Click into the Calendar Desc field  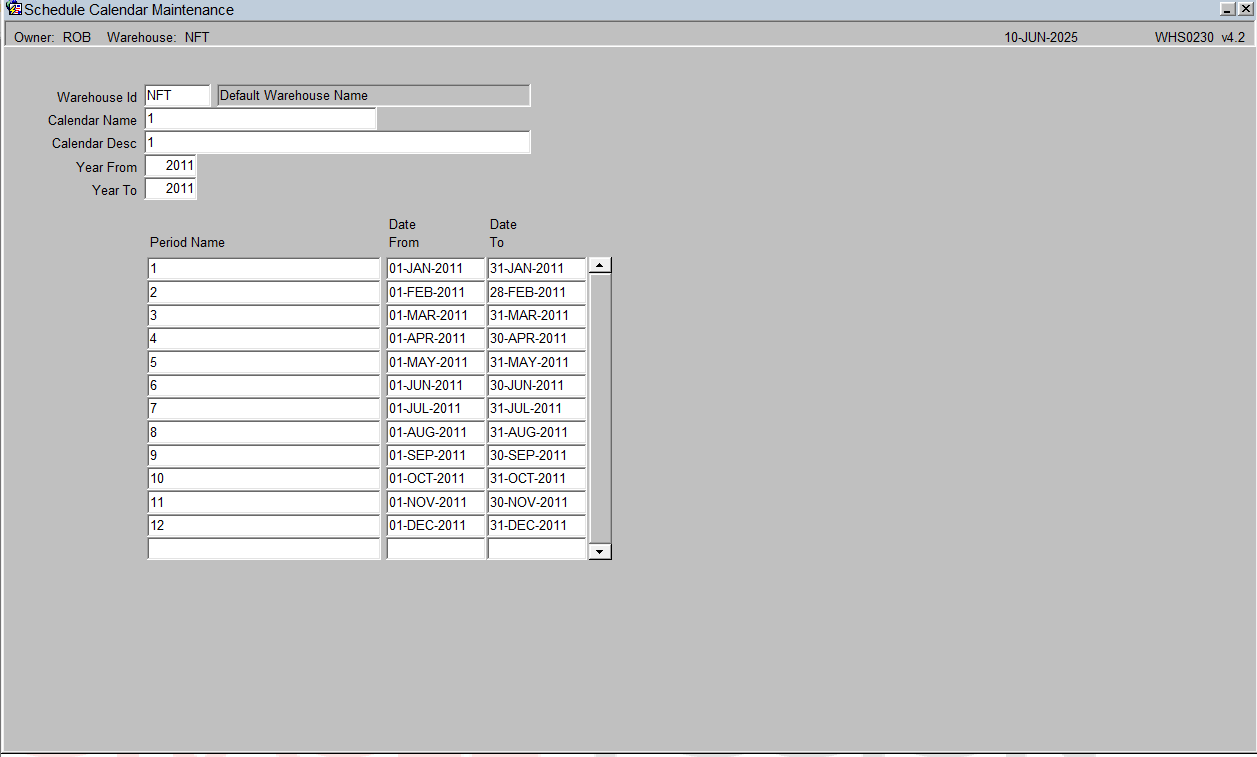pos(338,143)
